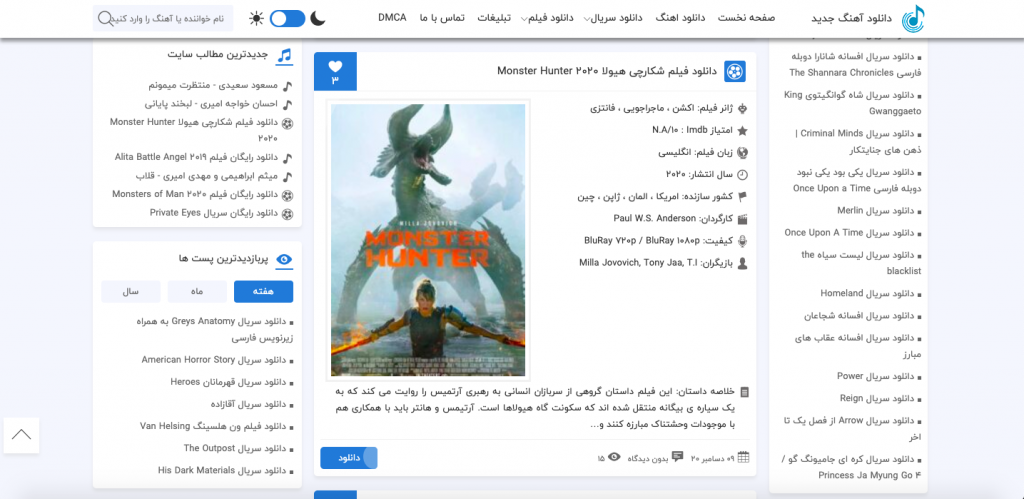Open the تبلیغات menu item
Viewport: 1024px width, 499px height.
(x=494, y=18)
